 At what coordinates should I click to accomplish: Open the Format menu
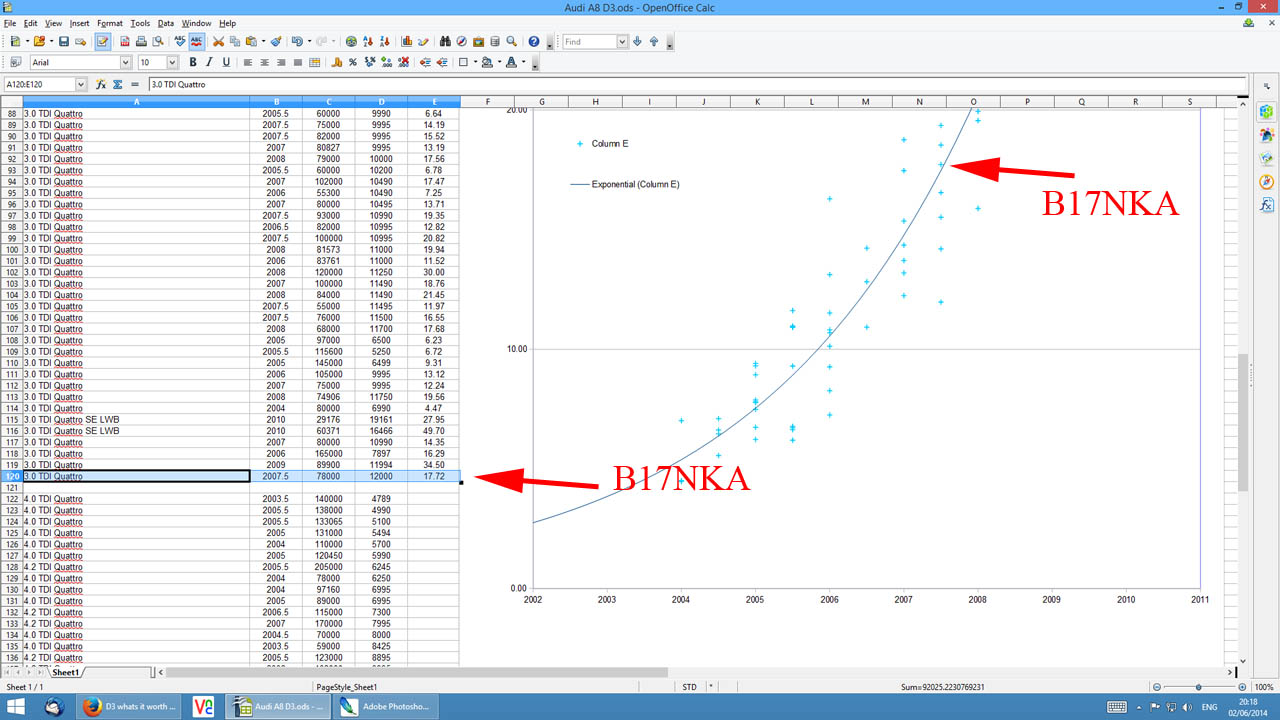110,23
